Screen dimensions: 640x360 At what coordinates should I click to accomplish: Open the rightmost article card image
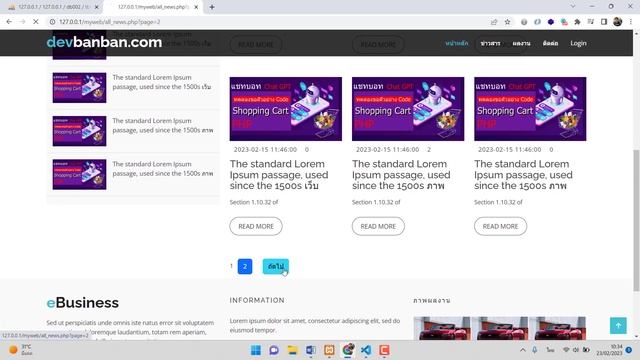[530, 109]
